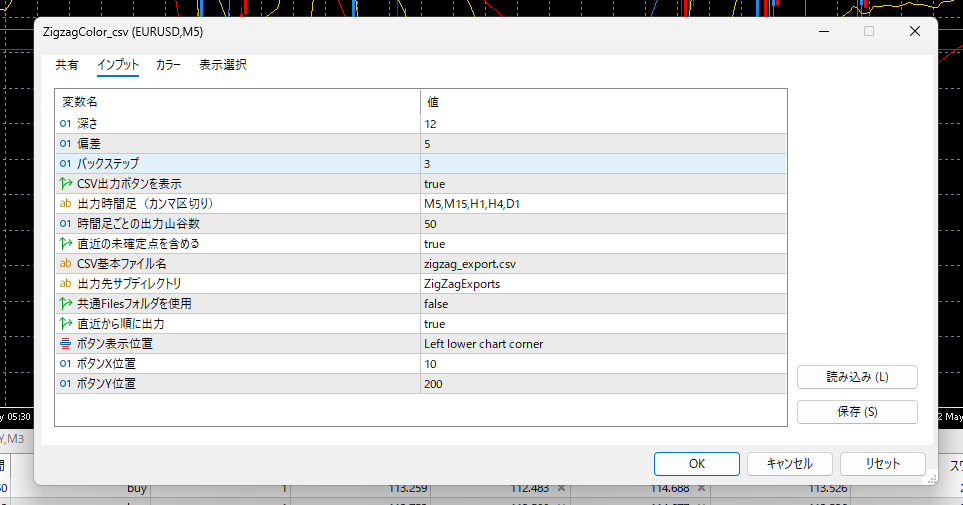Click the string icon beside CSV基本ファイル名
The height and width of the screenshot is (505, 963).
point(66,264)
